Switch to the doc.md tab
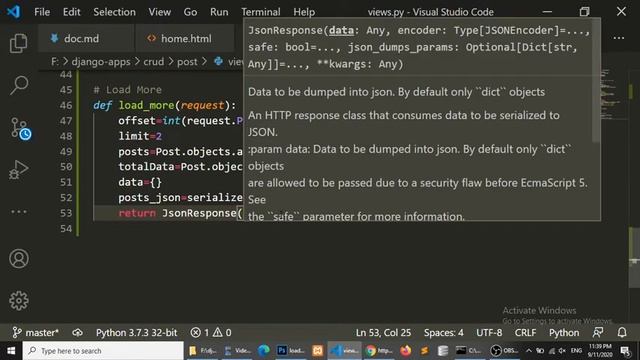The height and width of the screenshot is (360, 640). pyautogui.click(x=86, y=38)
